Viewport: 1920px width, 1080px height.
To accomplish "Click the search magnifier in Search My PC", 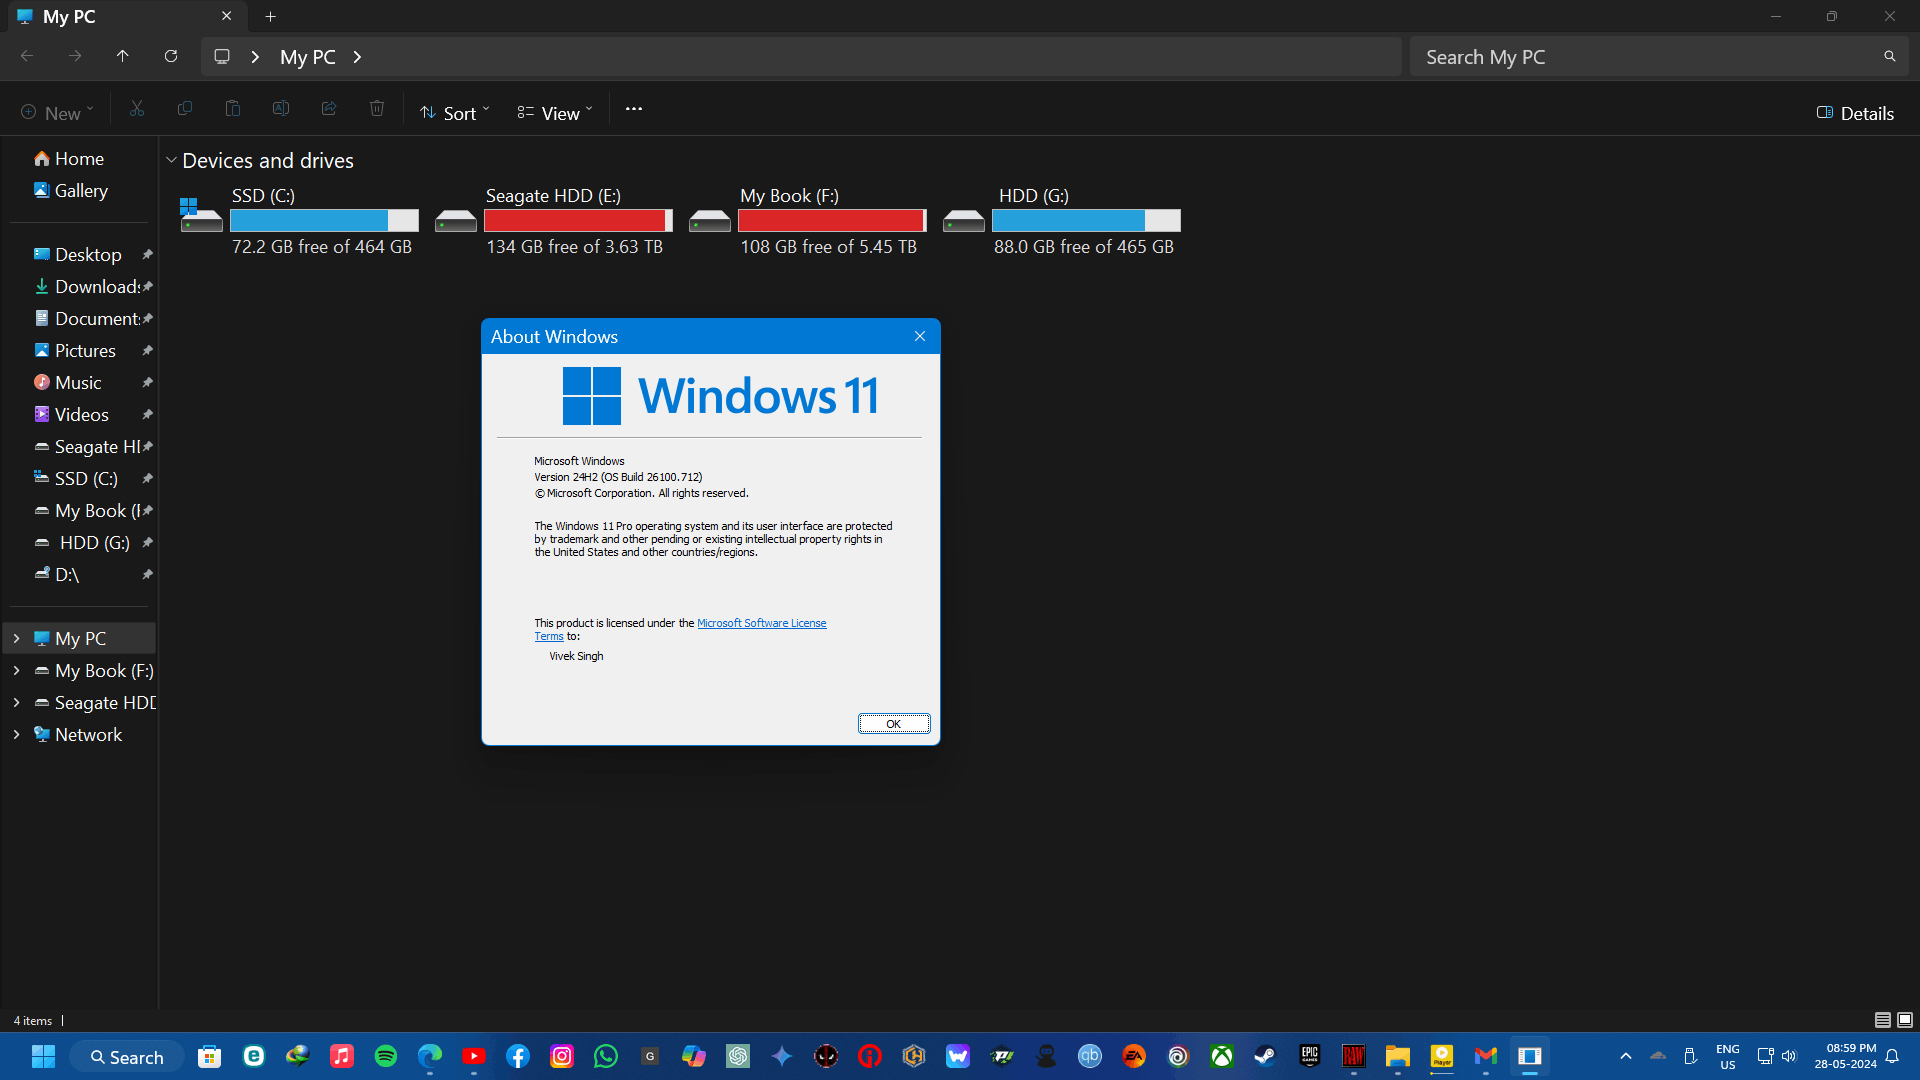I will point(1889,56).
